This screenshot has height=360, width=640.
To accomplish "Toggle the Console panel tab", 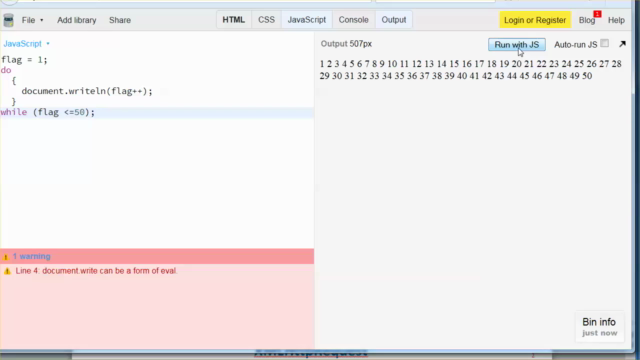I will pos(353,20).
